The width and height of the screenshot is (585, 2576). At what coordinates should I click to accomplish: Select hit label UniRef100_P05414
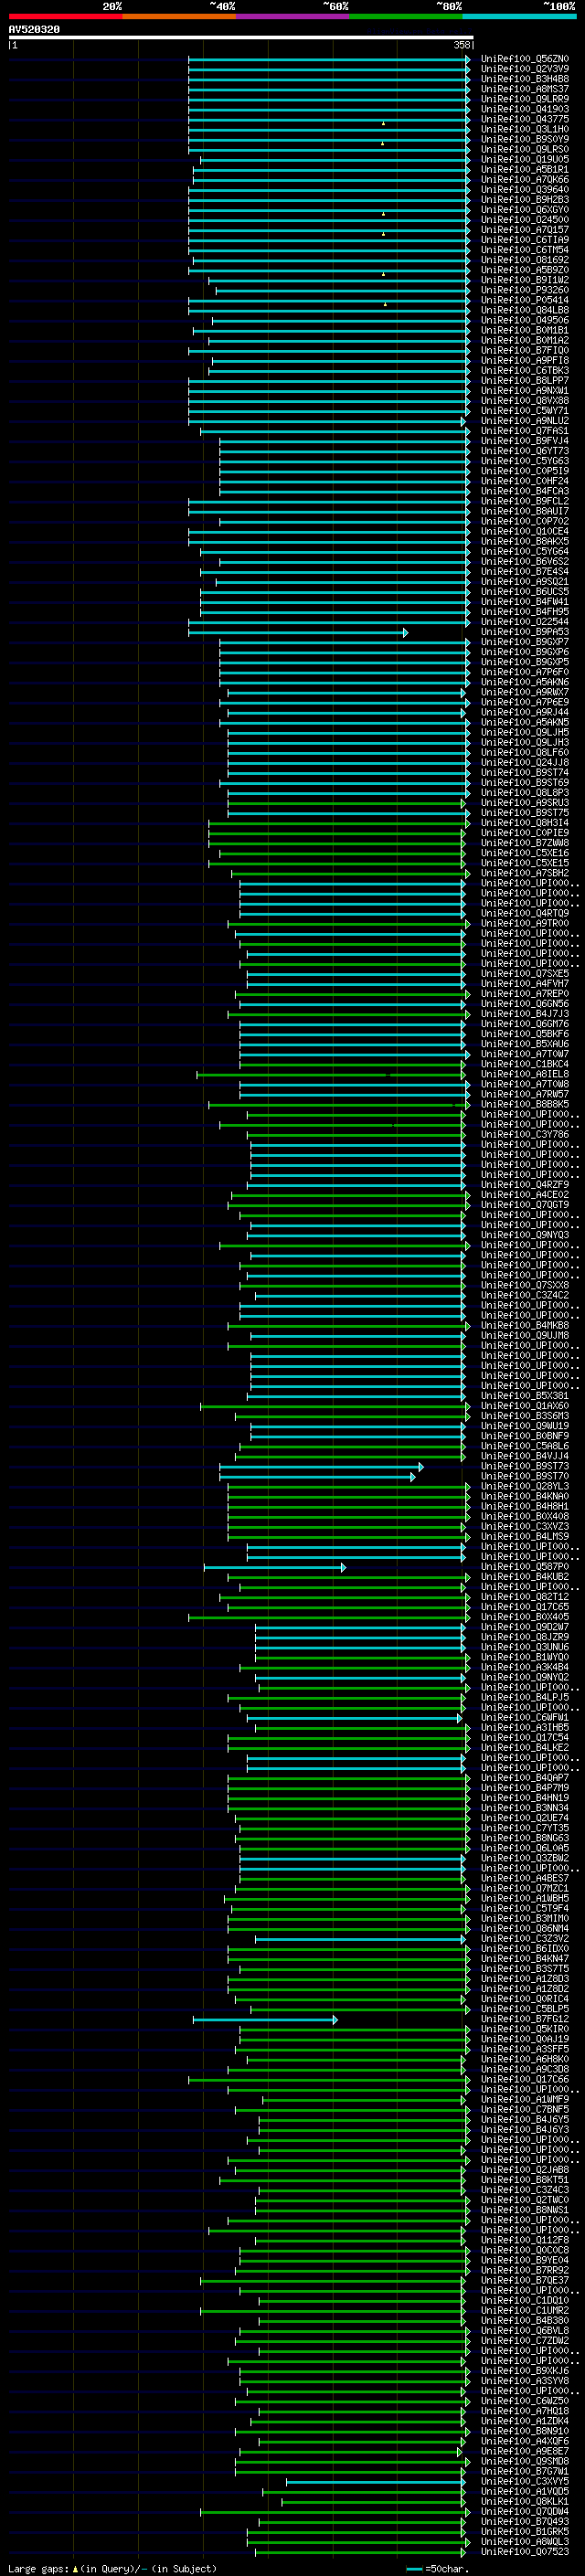525,300
